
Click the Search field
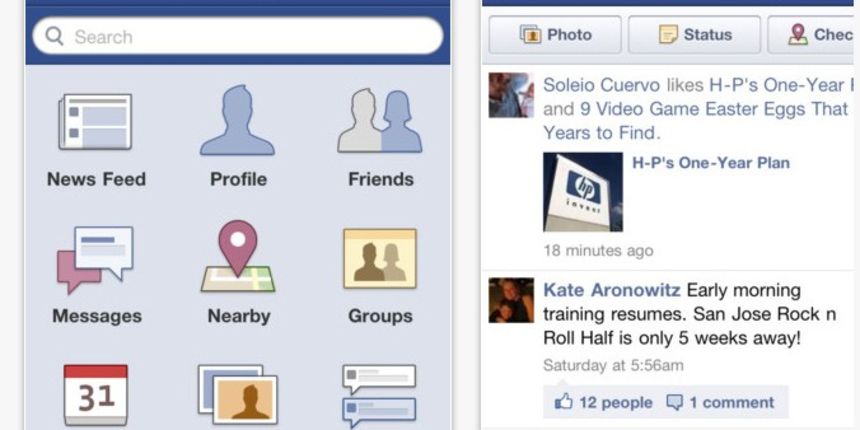[237, 36]
